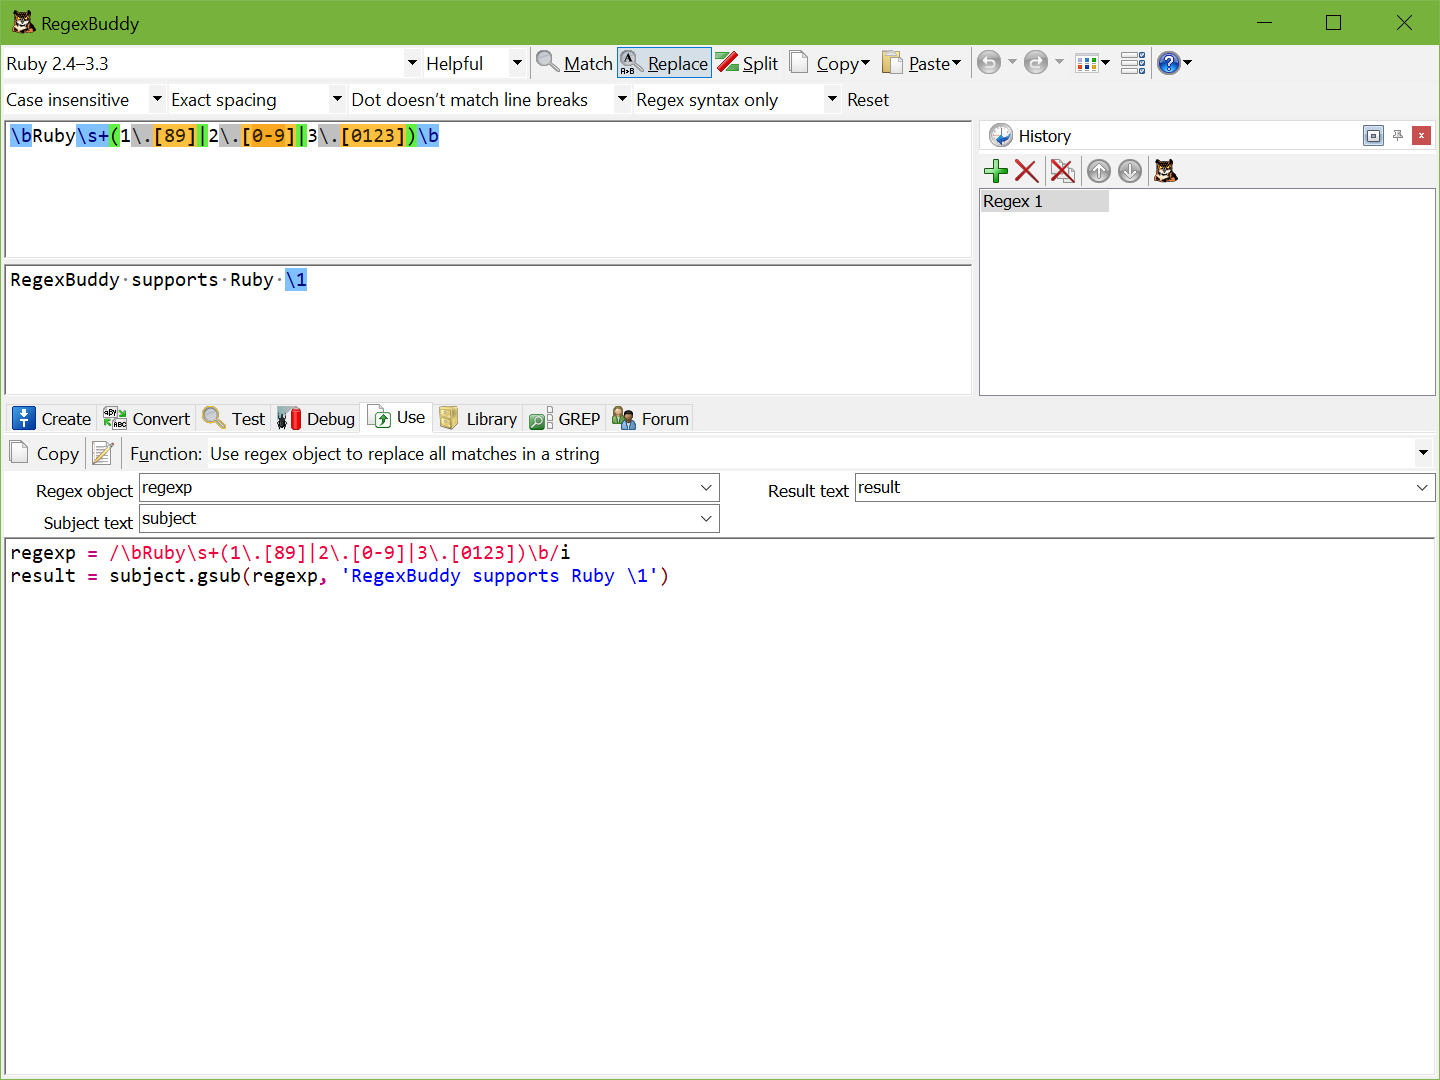This screenshot has width=1440, height=1080.
Task: Toggle the Exact spacing option
Action: (x=224, y=100)
